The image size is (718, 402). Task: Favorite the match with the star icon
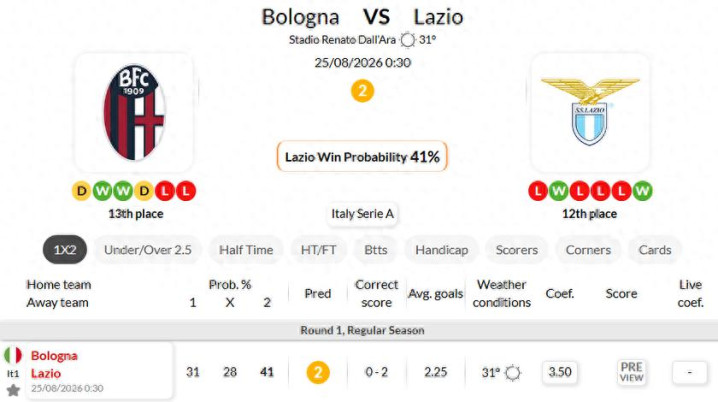13,390
